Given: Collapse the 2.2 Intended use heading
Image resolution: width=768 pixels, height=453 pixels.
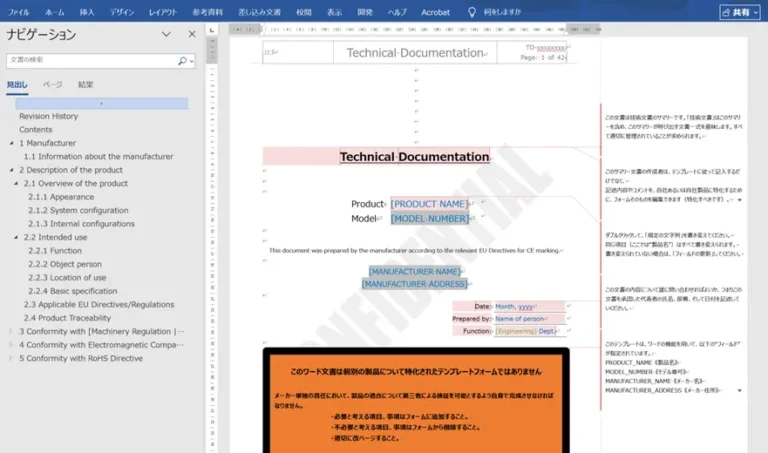Looking at the screenshot, I should click(x=16, y=238).
